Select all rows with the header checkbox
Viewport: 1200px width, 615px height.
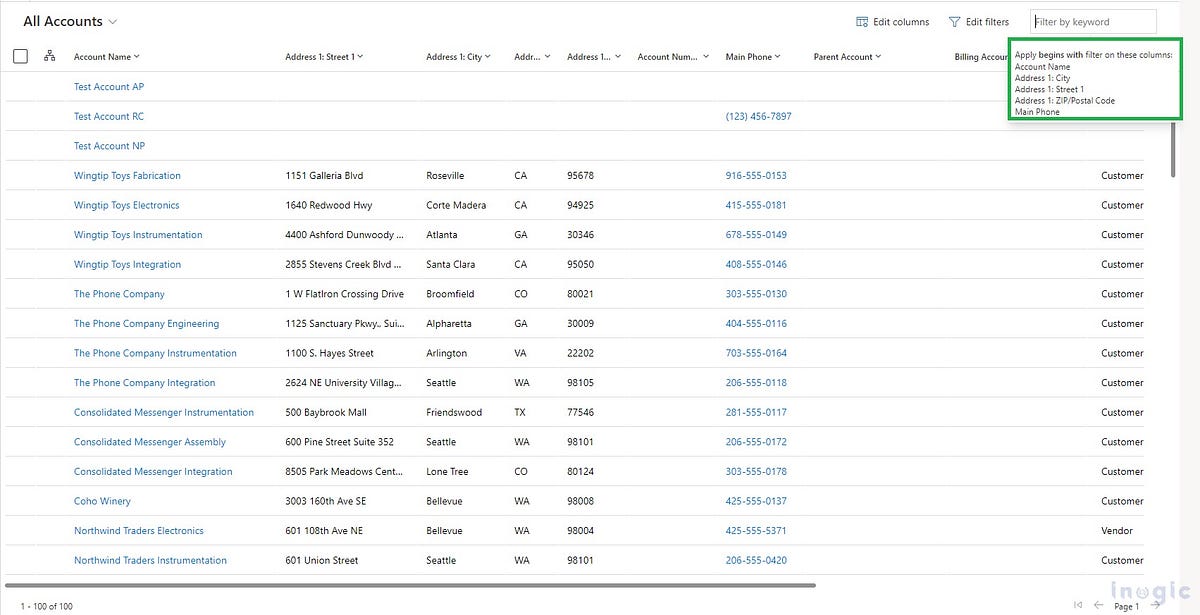click(20, 56)
